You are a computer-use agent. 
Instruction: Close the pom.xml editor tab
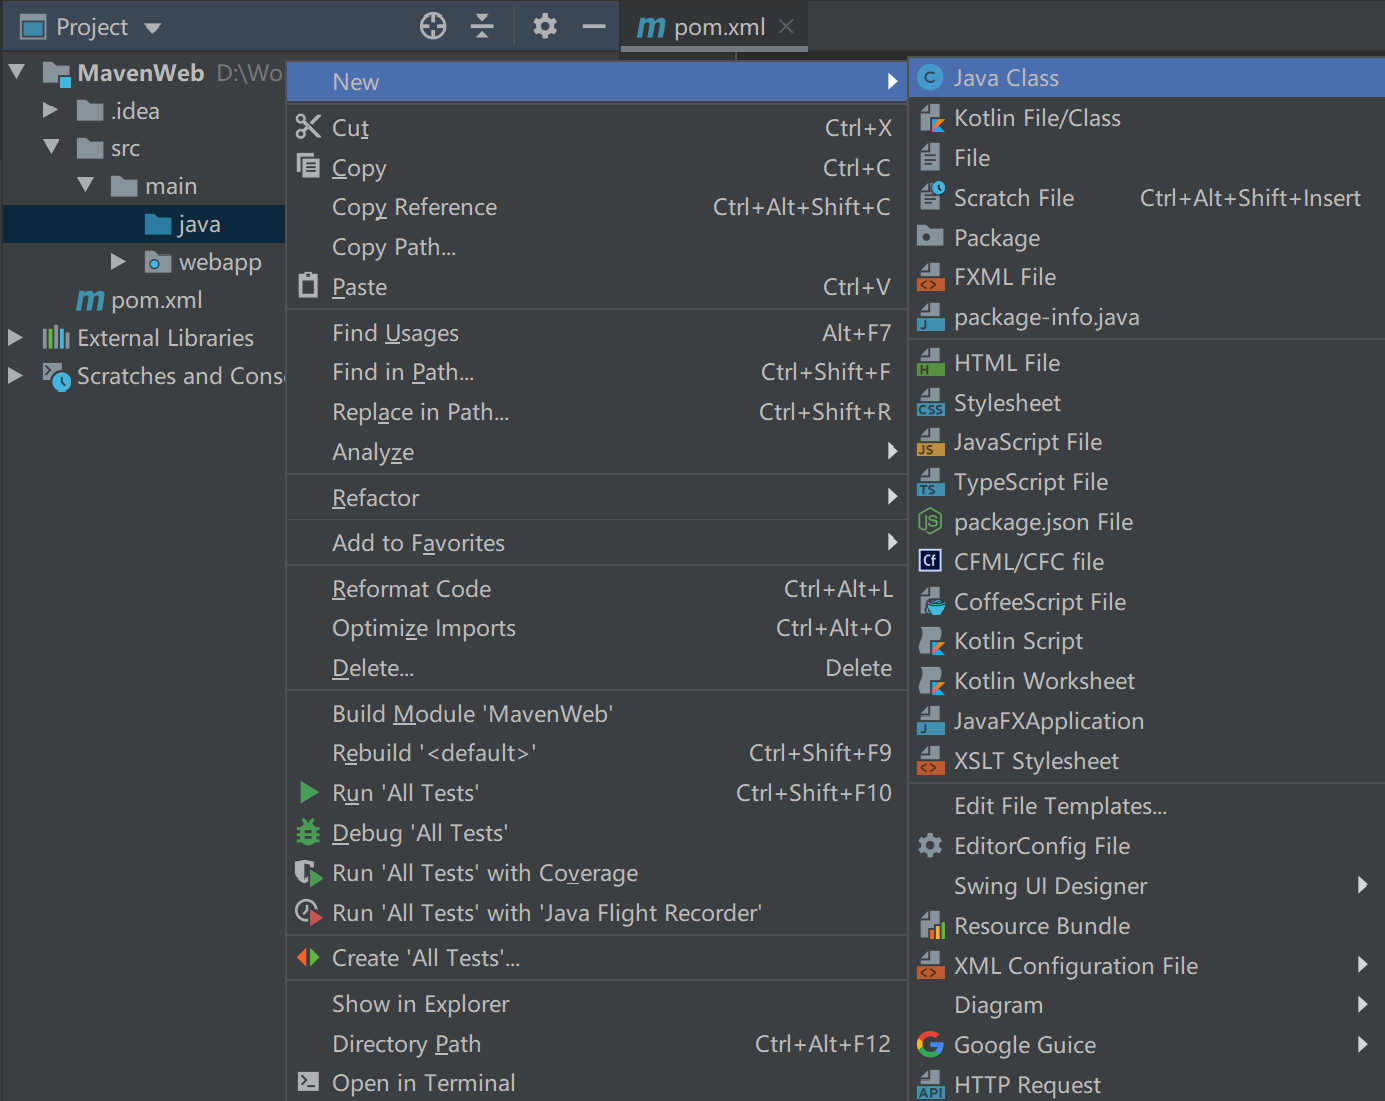point(786,26)
